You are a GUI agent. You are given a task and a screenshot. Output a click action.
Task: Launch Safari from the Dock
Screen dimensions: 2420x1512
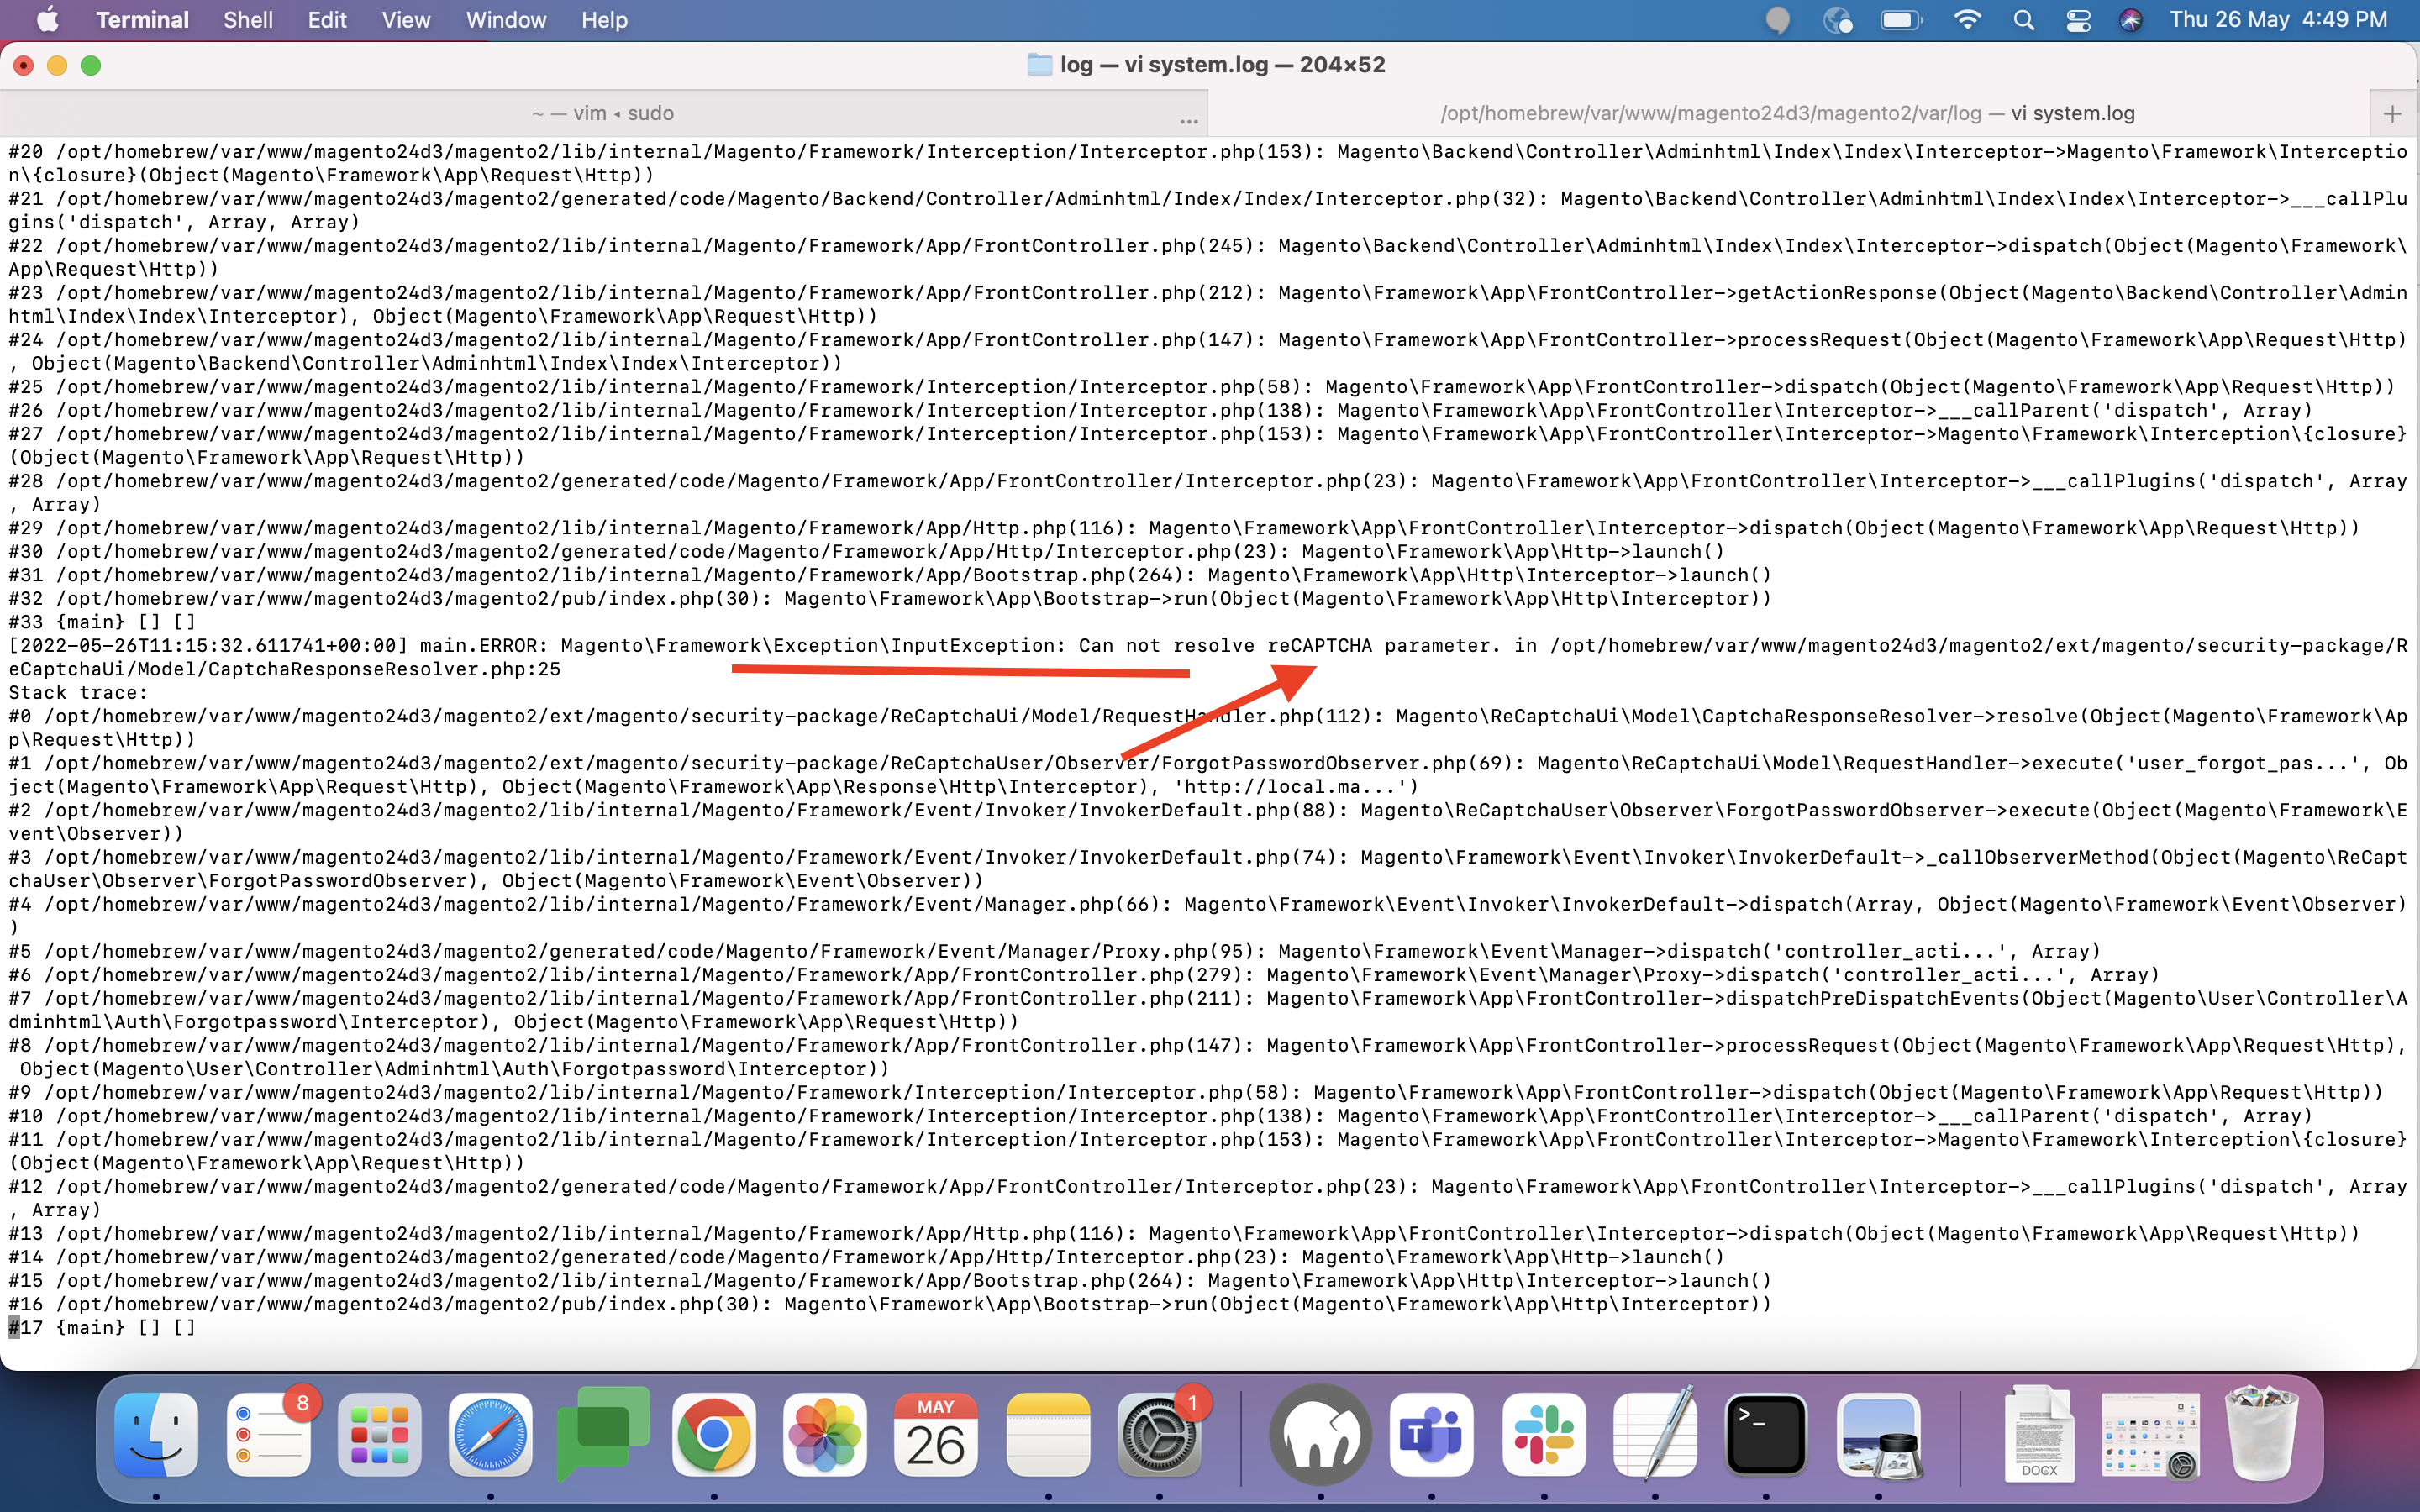(x=490, y=1434)
